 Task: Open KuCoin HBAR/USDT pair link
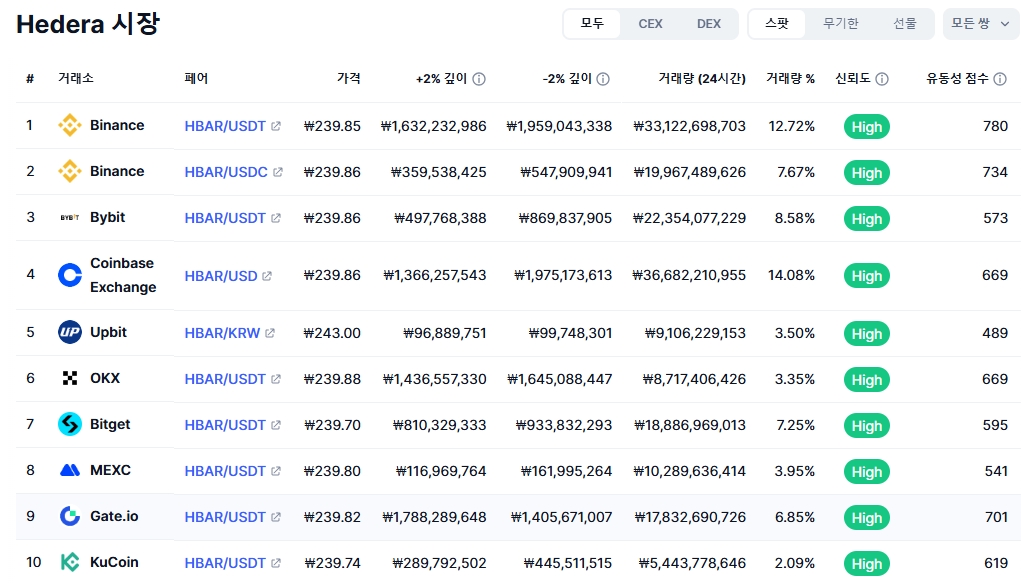pyautogui.click(x=225, y=563)
